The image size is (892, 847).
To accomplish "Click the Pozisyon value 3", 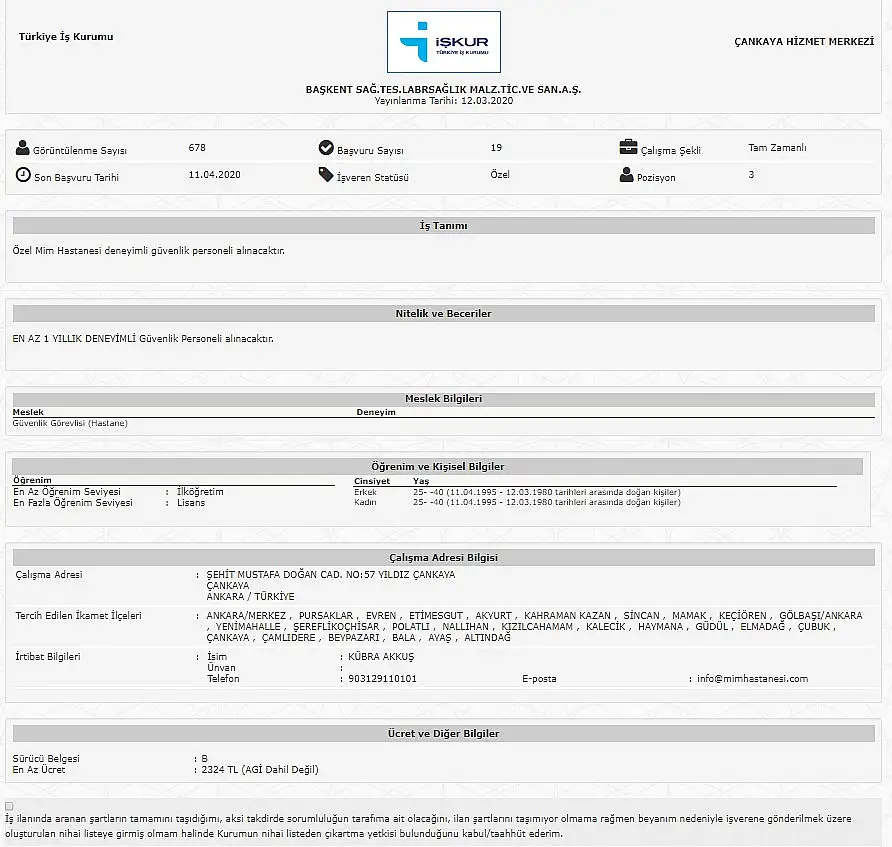I will coord(751,175).
